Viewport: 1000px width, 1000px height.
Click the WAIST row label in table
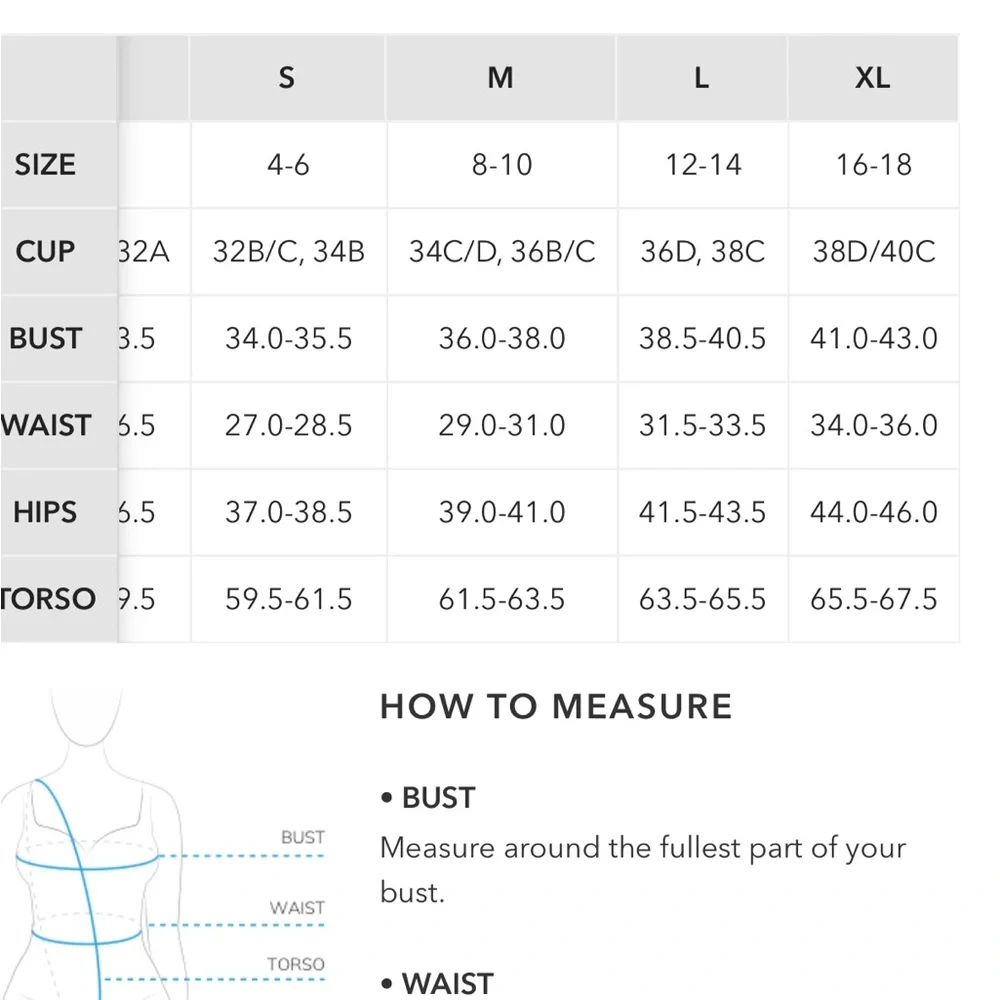tap(47, 425)
